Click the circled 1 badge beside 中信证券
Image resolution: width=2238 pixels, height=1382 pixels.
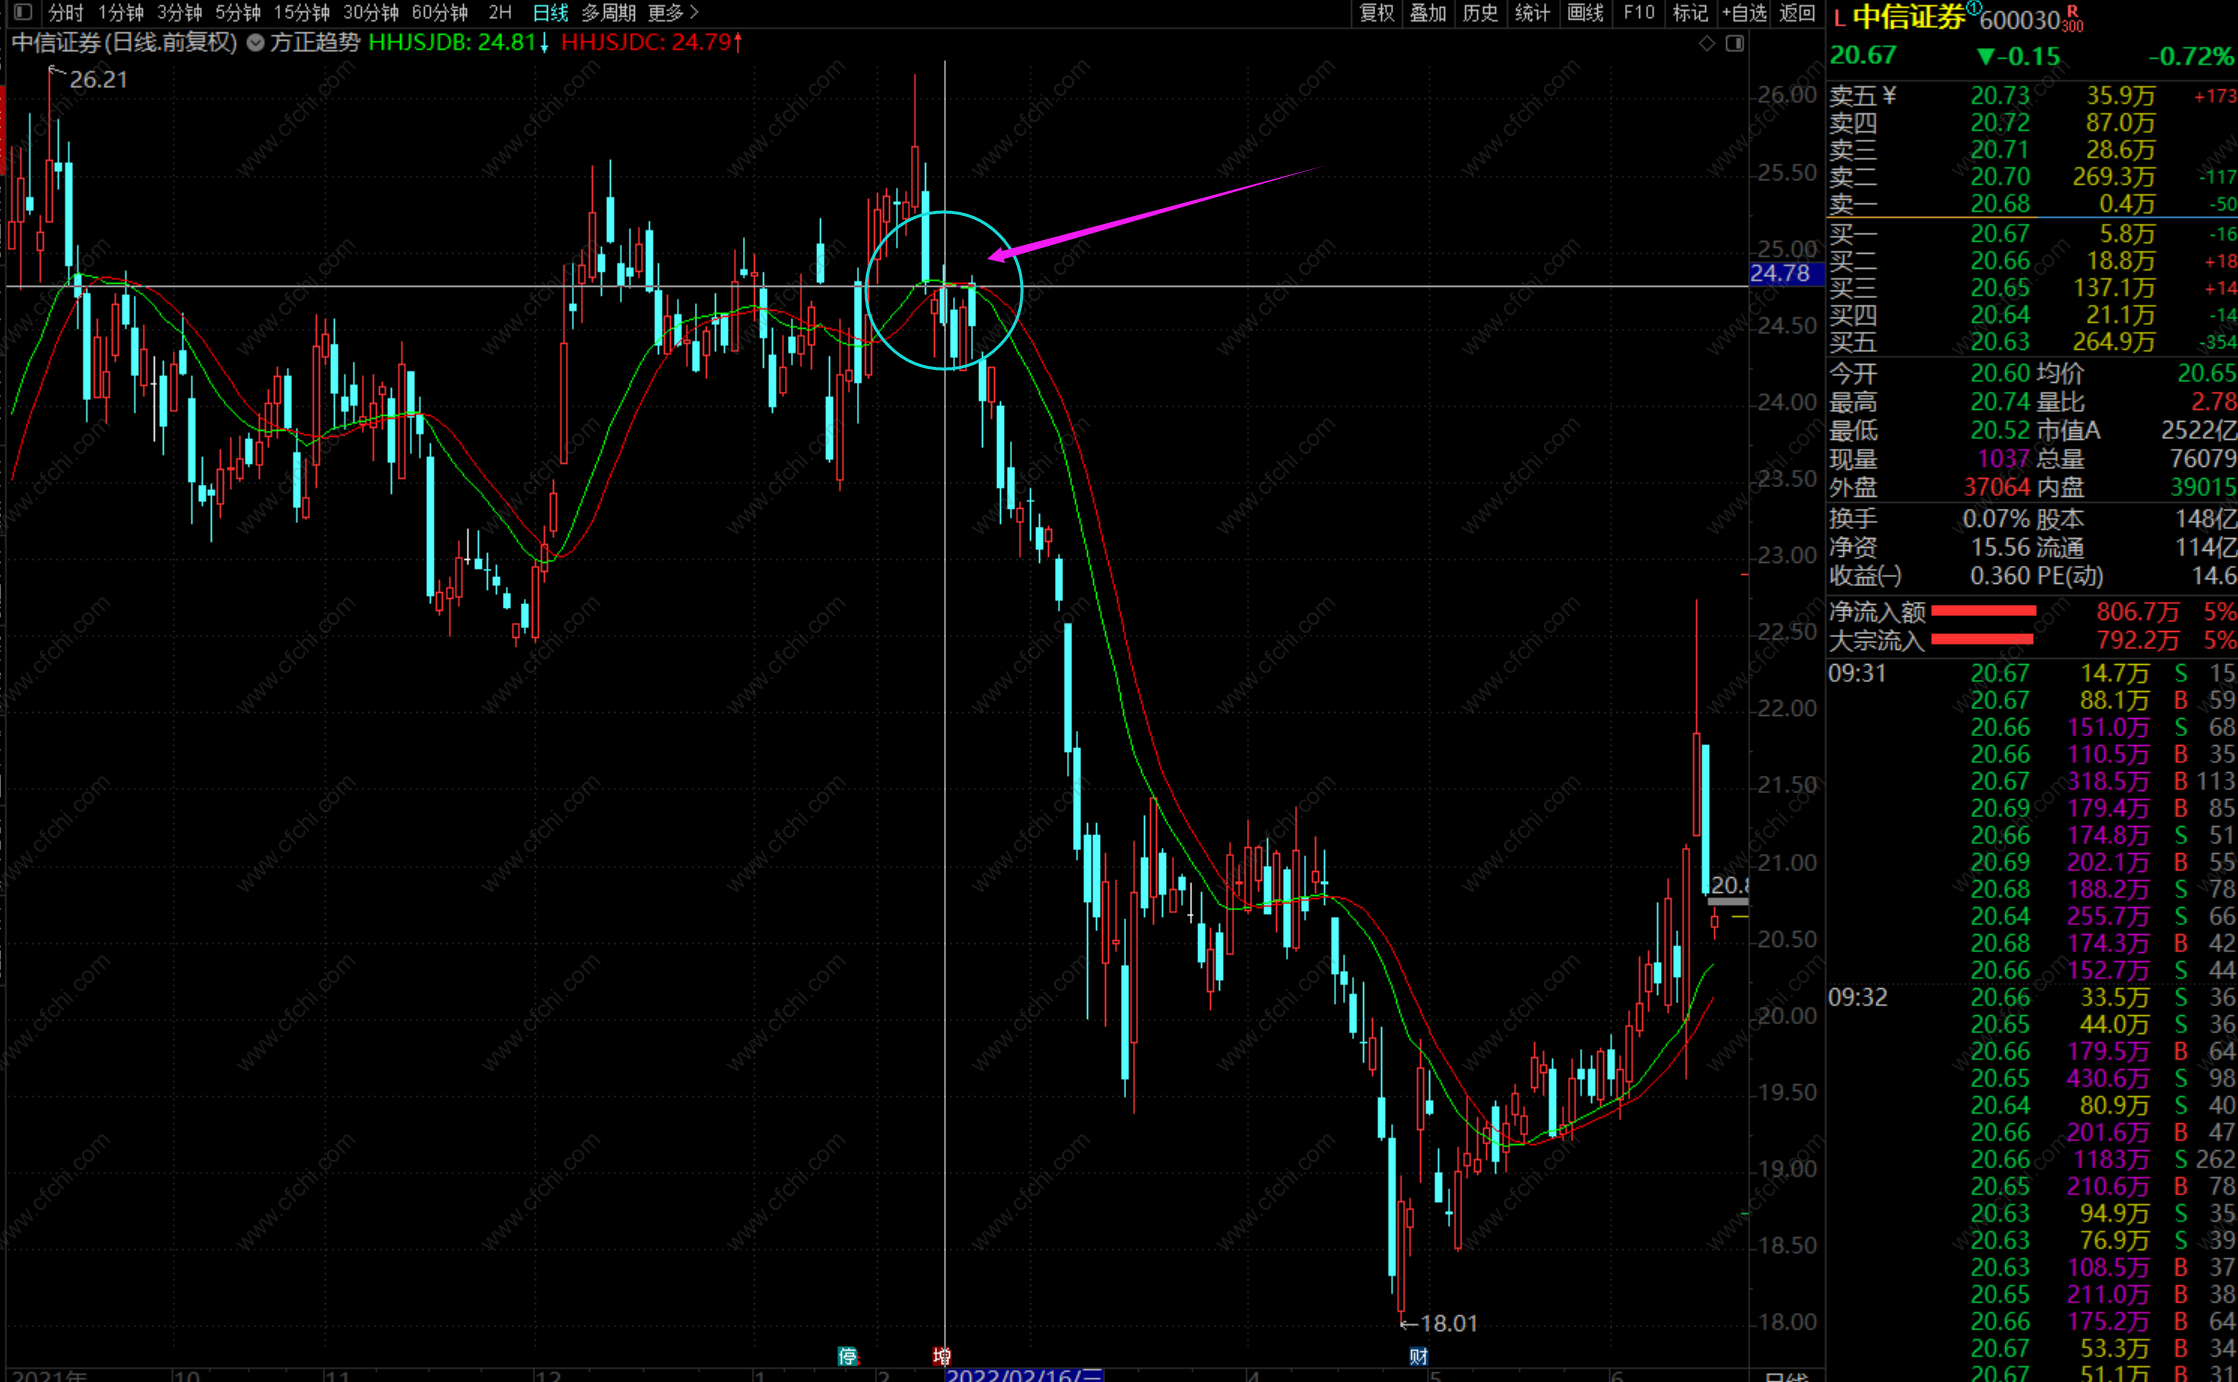1973,8
